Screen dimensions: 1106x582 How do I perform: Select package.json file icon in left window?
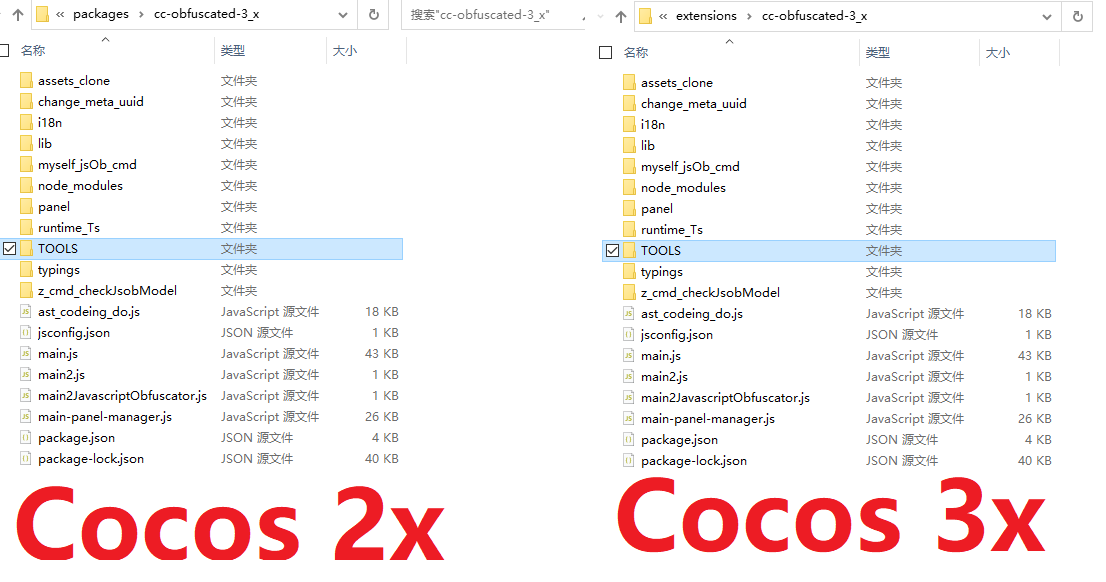pyautogui.click(x=25, y=437)
